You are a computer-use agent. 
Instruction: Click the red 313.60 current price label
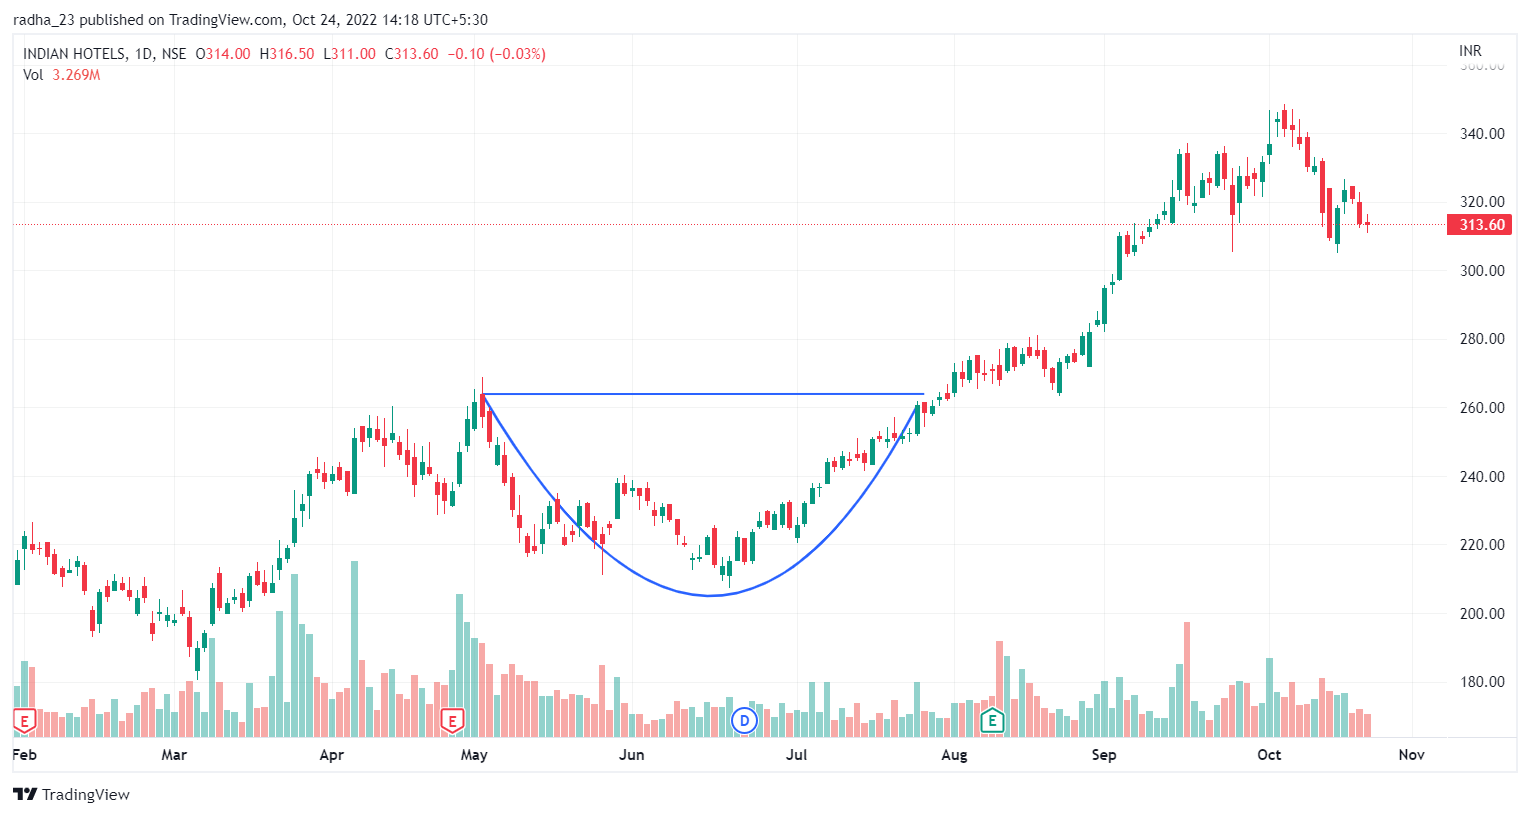tap(1480, 224)
